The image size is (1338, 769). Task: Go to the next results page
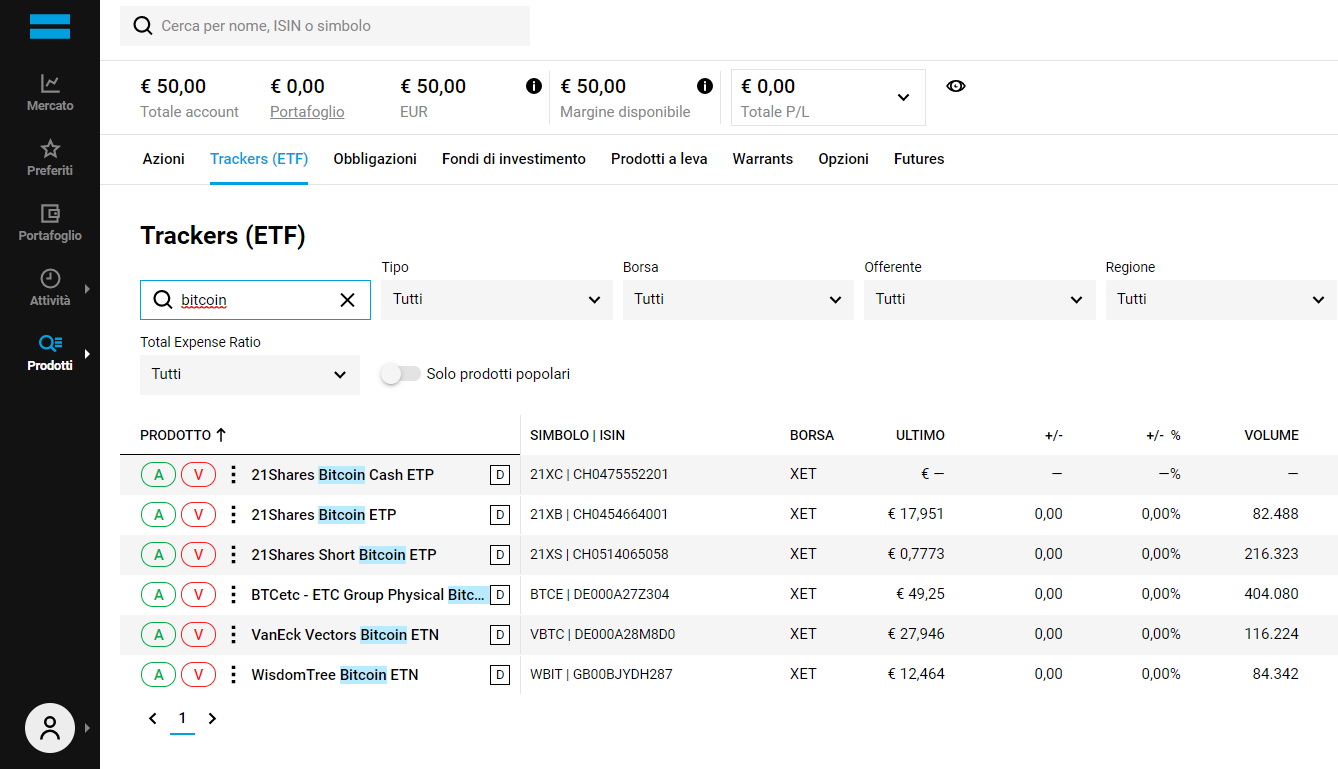[212, 718]
